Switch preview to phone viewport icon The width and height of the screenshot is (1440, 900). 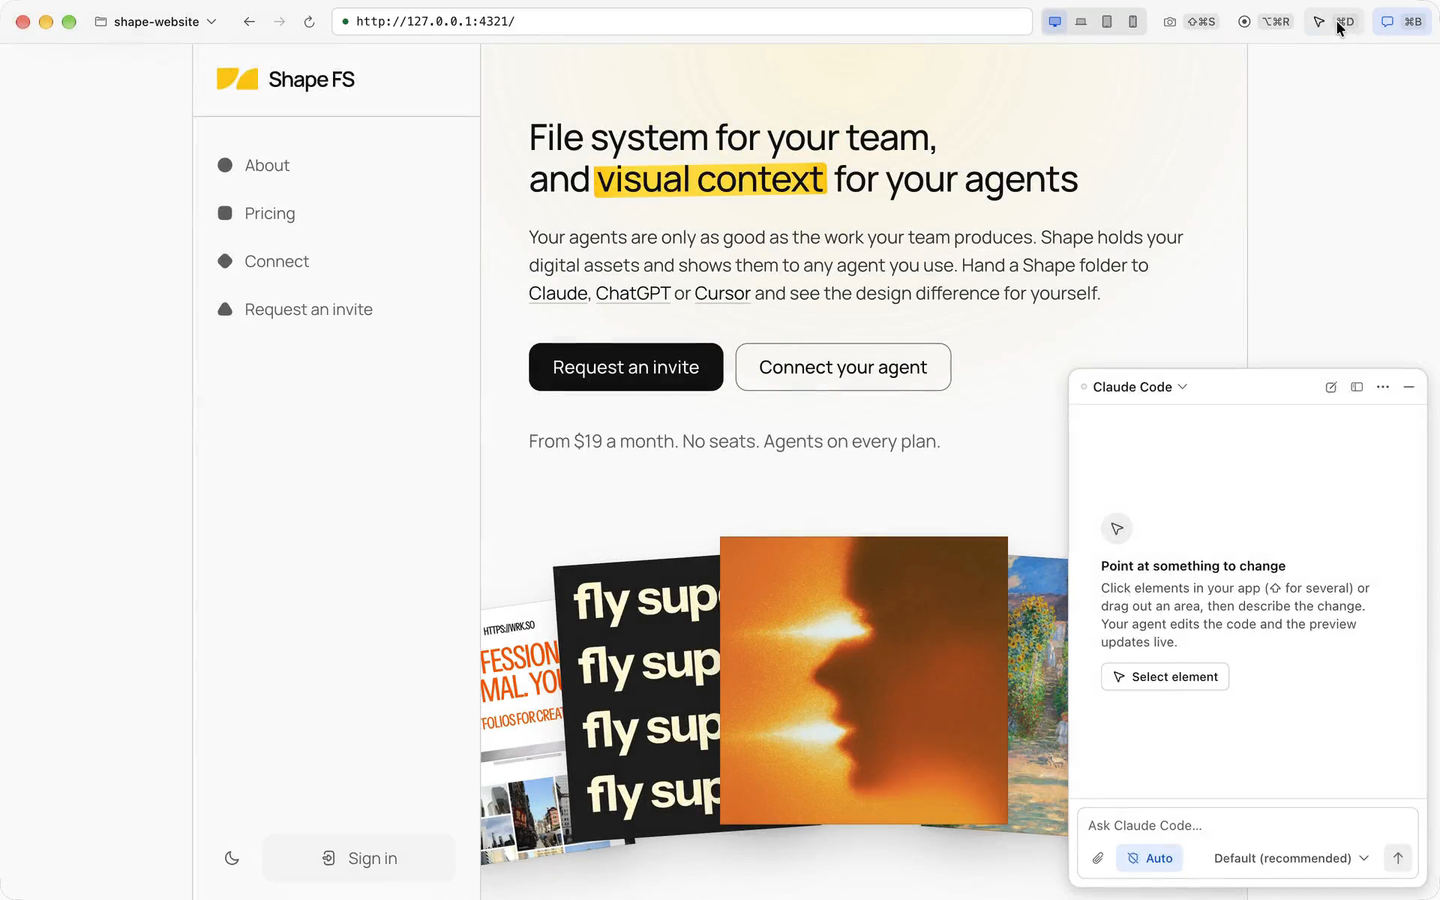pyautogui.click(x=1133, y=21)
